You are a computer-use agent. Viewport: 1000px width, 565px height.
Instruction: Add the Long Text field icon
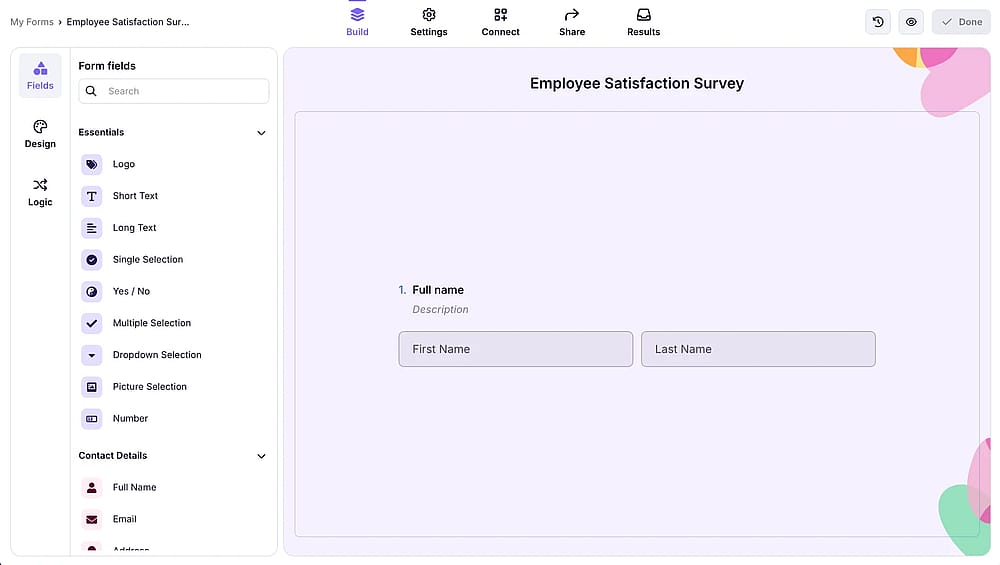(x=92, y=228)
